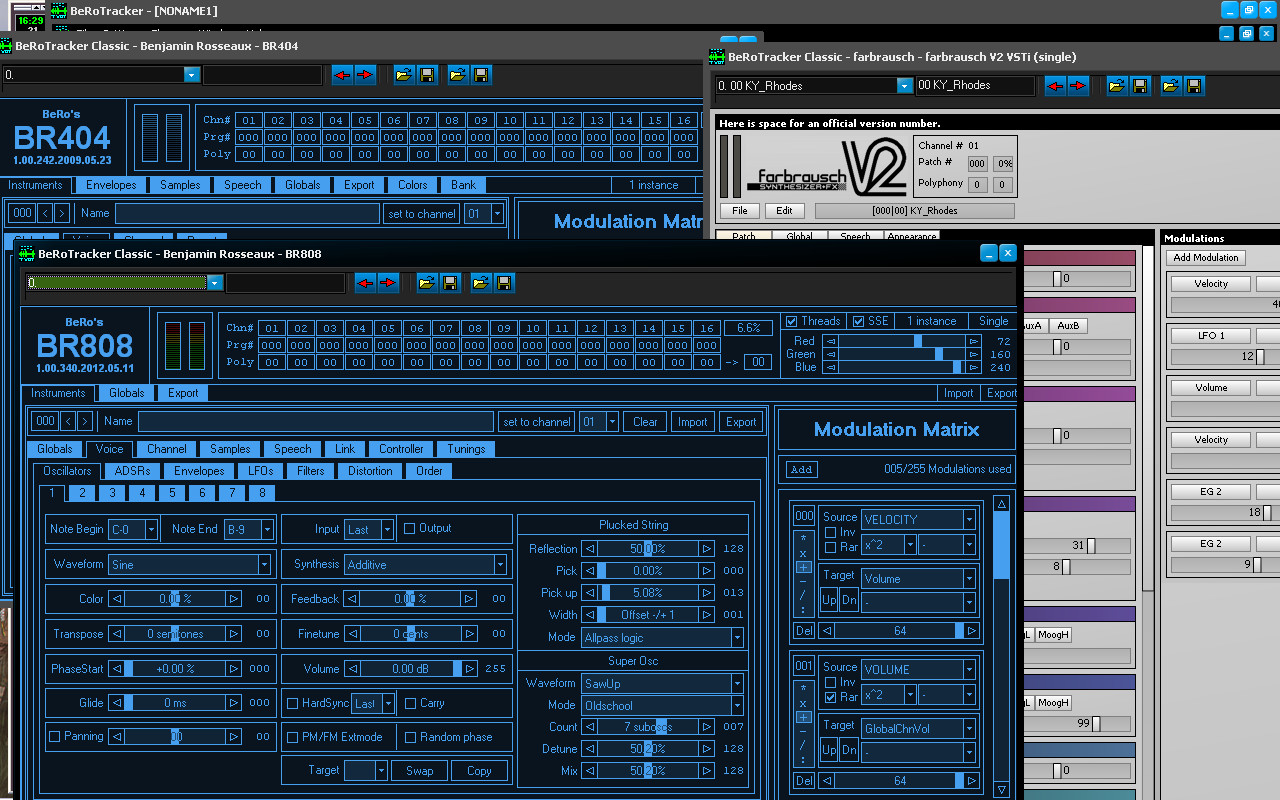This screenshot has height=800, width=1280.
Task: Open a preset file using first folder icon in BR808 toolbar
Action: click(427, 283)
